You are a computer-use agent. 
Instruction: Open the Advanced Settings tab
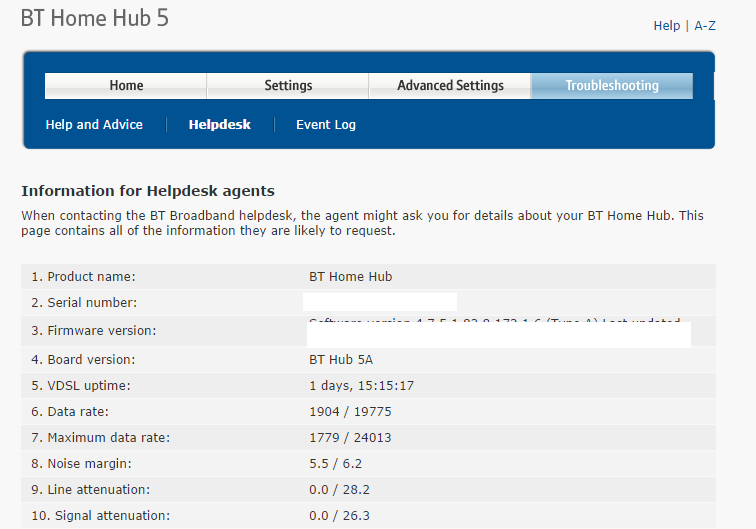coord(450,86)
